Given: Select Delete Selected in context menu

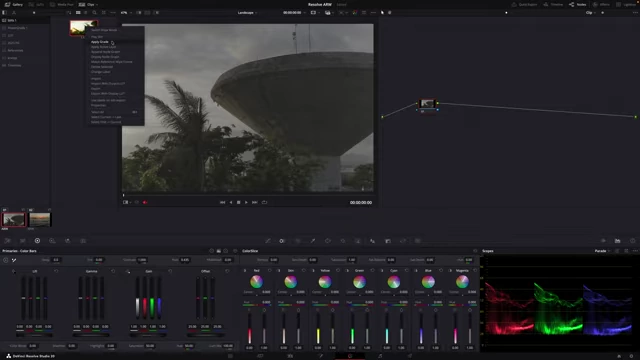Looking at the screenshot, I should tap(102, 67).
